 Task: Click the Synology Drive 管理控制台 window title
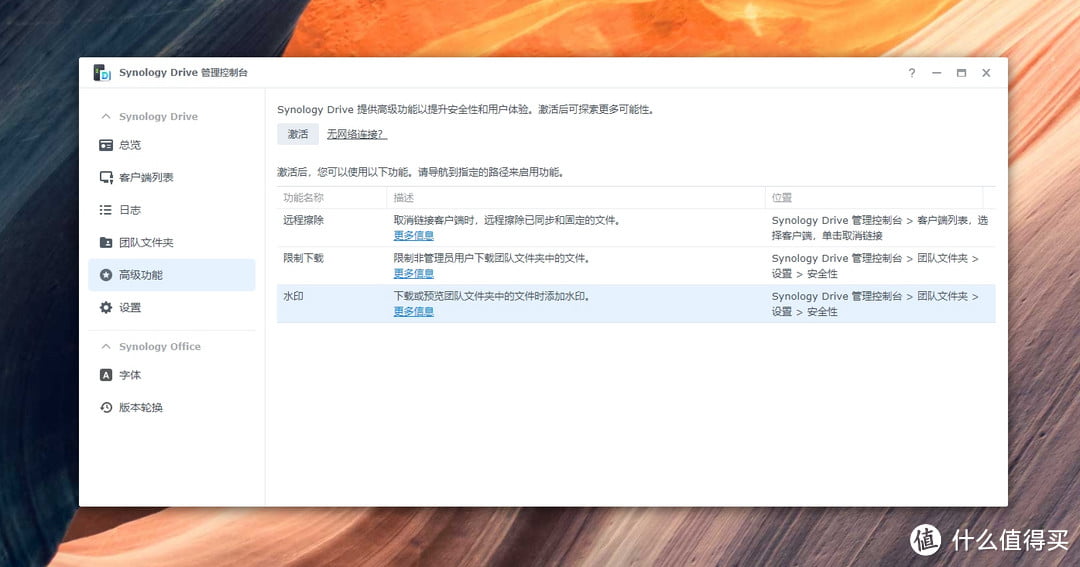pyautogui.click(x=183, y=72)
